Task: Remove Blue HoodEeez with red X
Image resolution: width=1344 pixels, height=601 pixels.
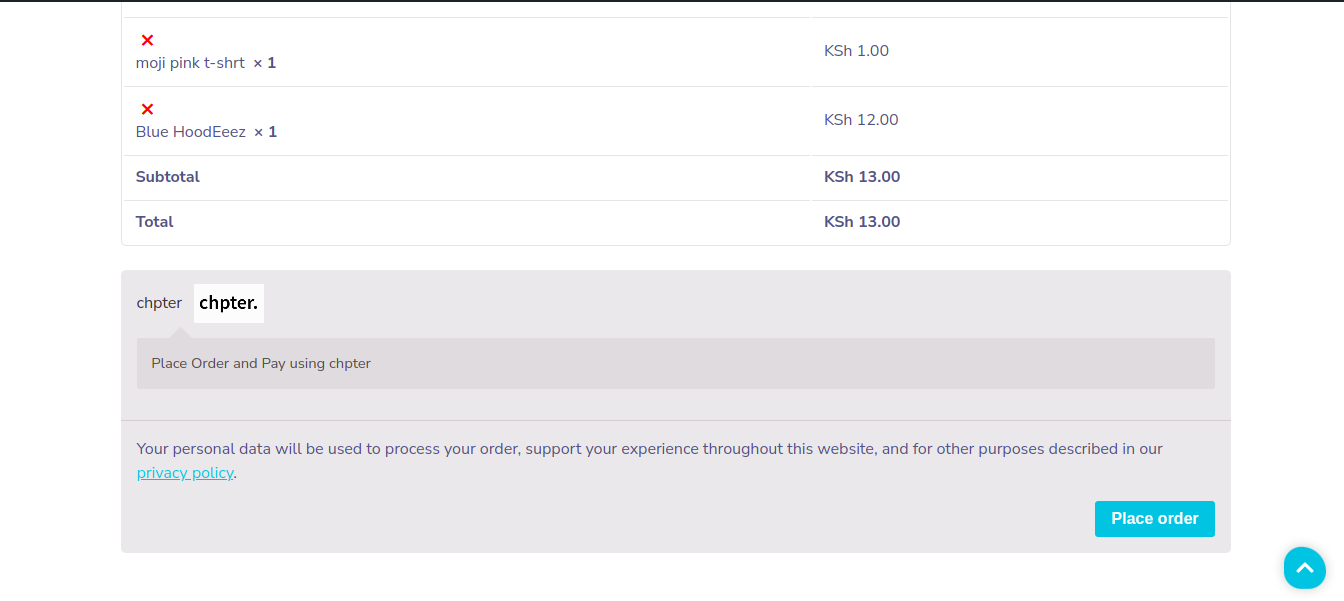Action: [147, 109]
